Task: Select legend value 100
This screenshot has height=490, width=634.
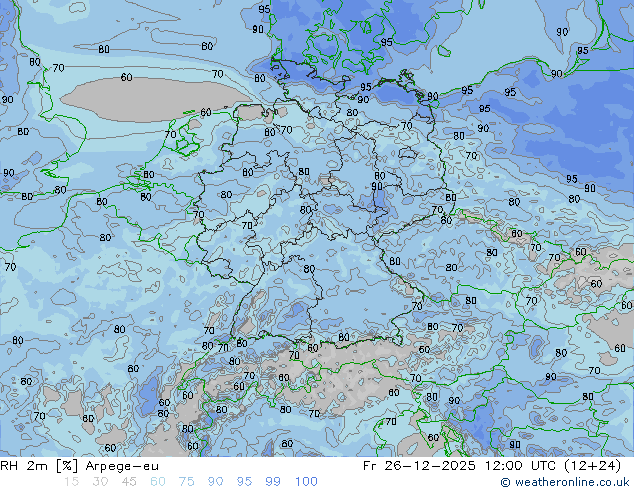Action: point(306,482)
